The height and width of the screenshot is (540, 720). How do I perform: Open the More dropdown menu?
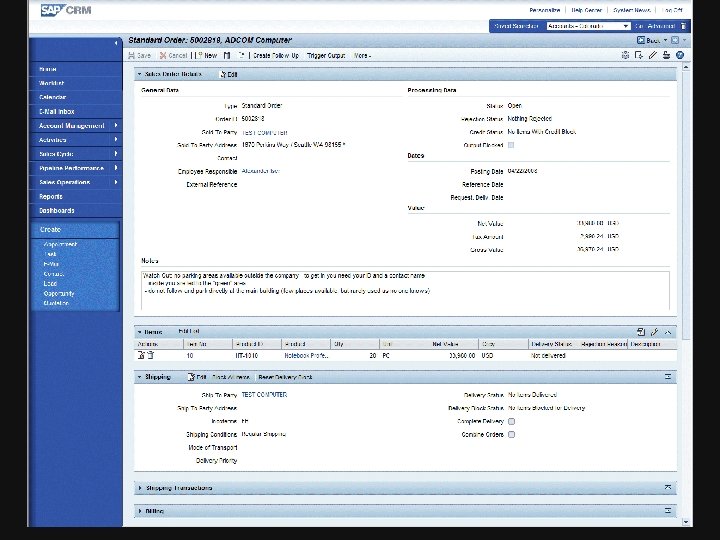362,56
